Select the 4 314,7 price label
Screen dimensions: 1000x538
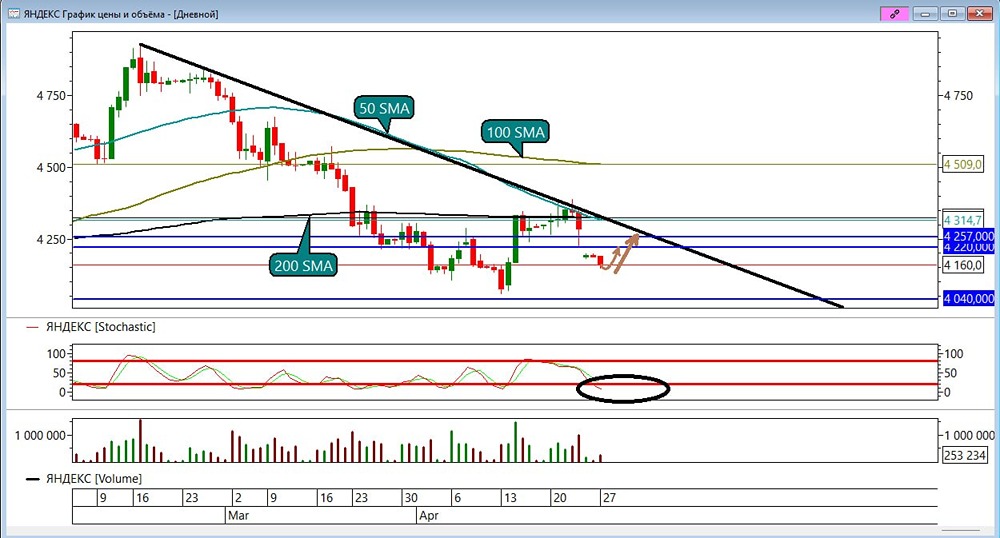(962, 220)
